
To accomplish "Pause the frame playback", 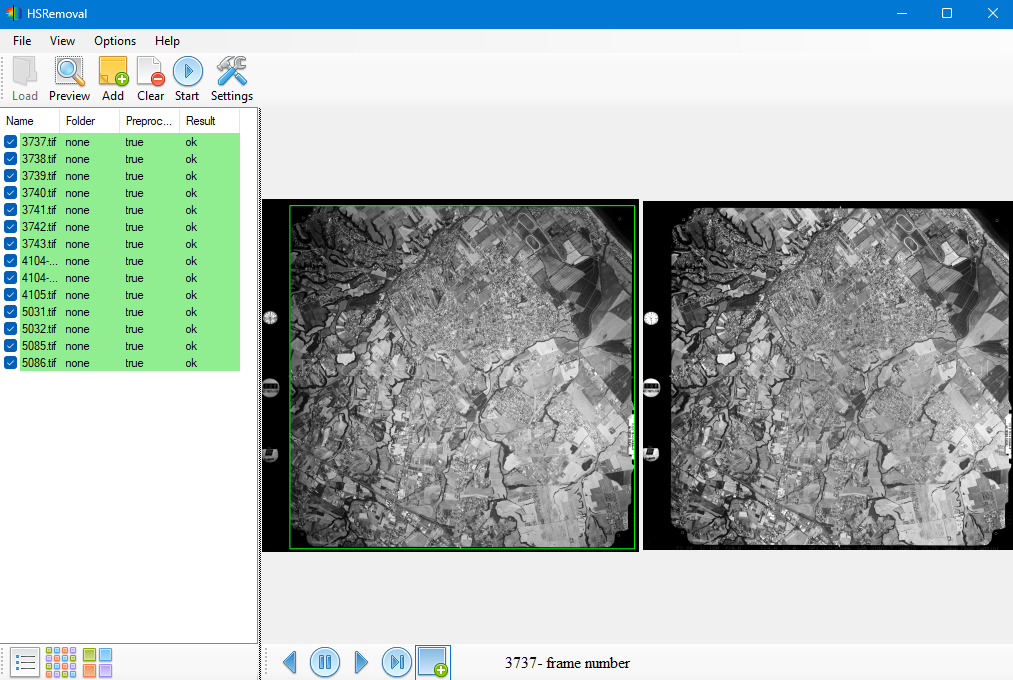I will point(325,662).
